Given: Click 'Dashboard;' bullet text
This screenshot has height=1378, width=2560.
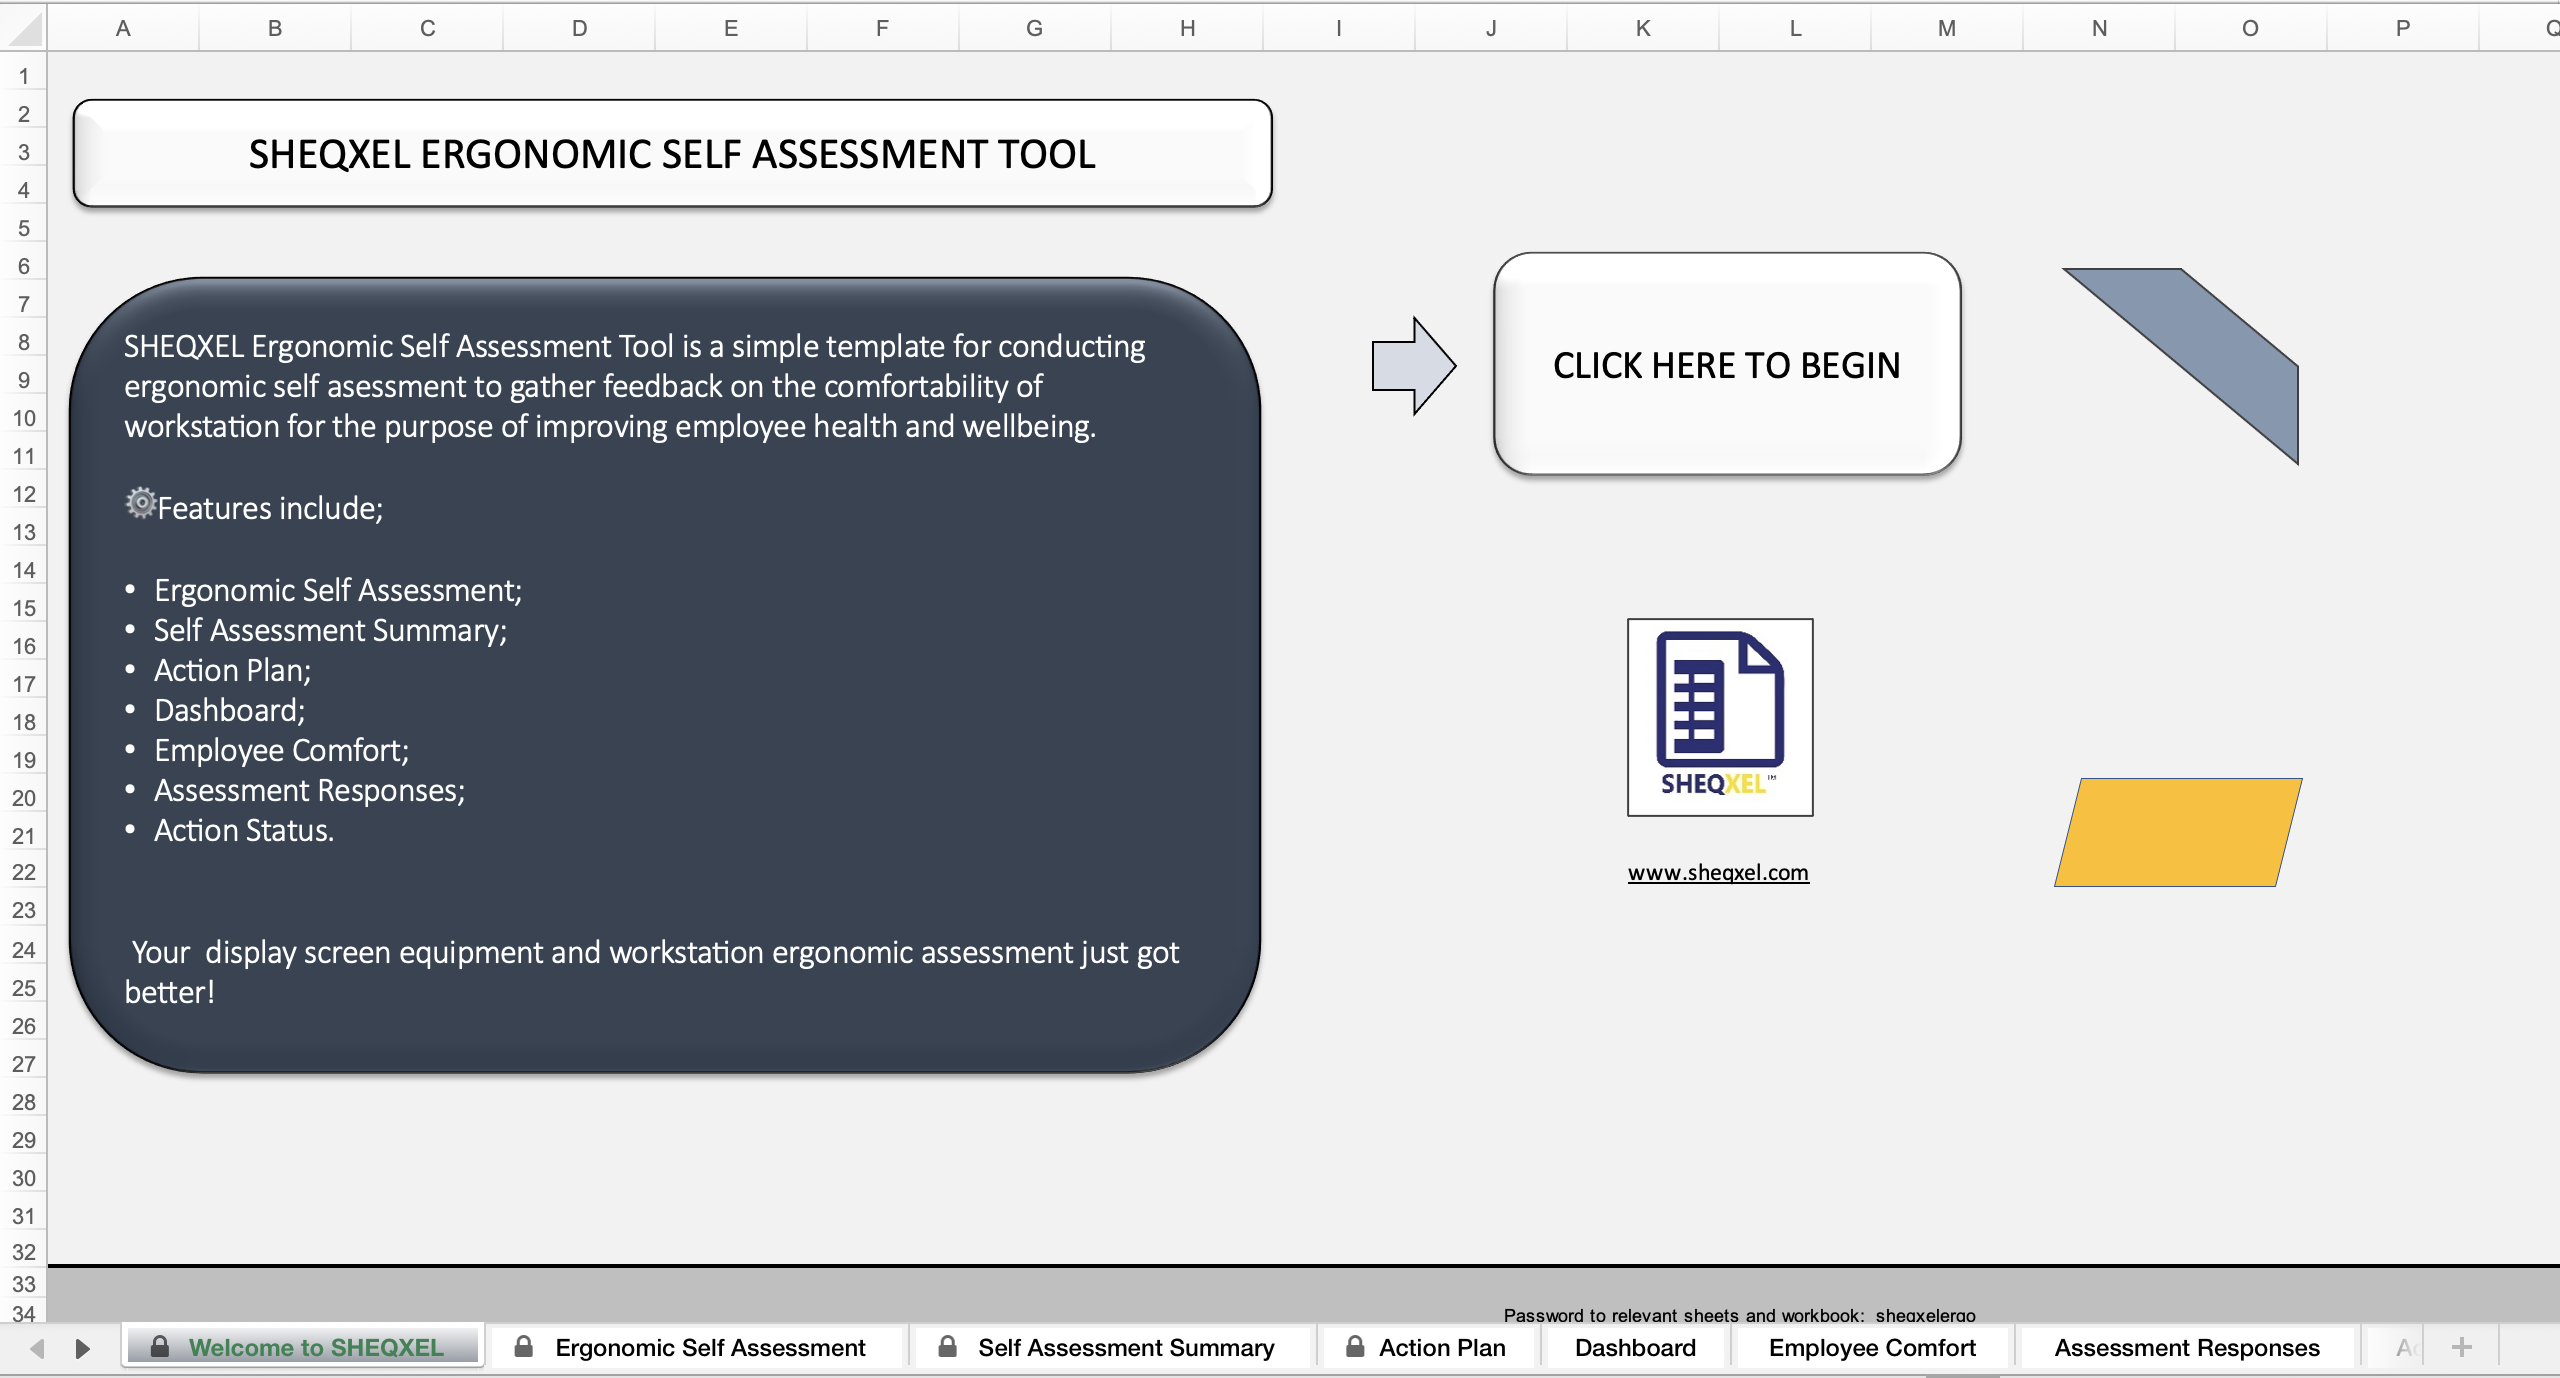Looking at the screenshot, I should pos(229,710).
